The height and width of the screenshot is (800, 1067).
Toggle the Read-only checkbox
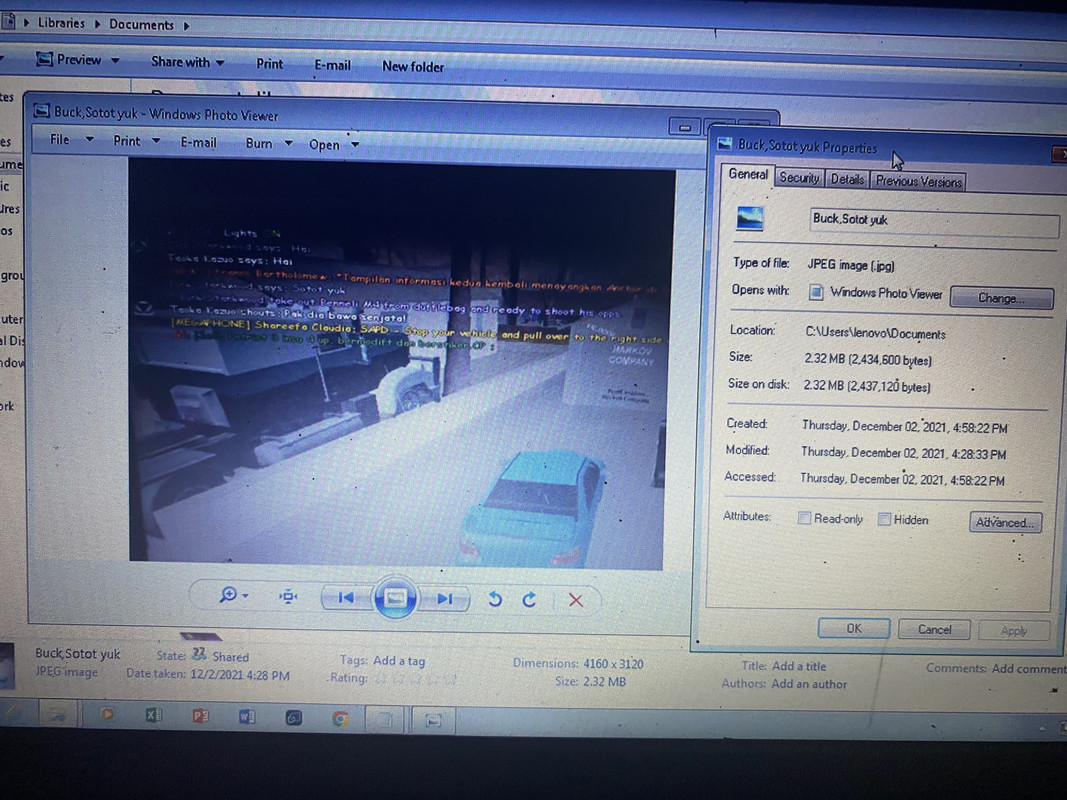click(804, 518)
